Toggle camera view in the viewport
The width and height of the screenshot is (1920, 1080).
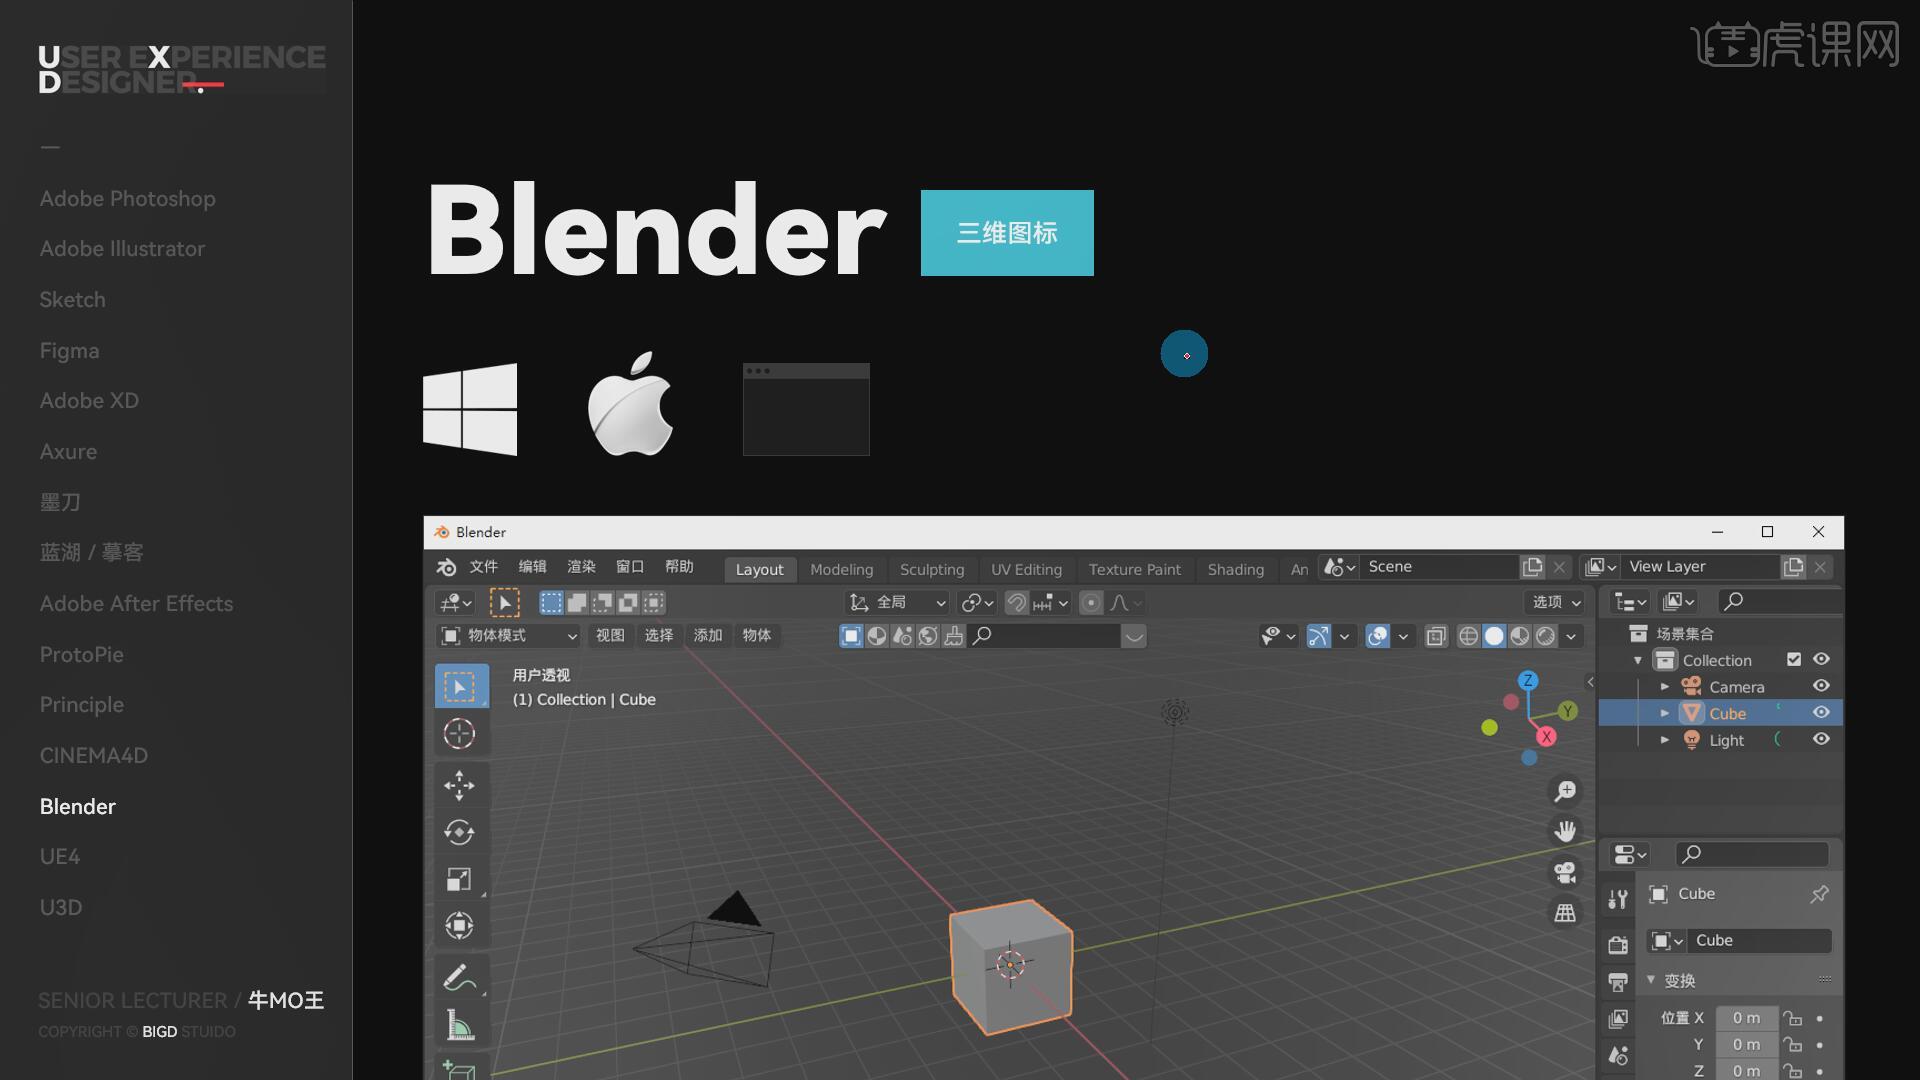1565,872
